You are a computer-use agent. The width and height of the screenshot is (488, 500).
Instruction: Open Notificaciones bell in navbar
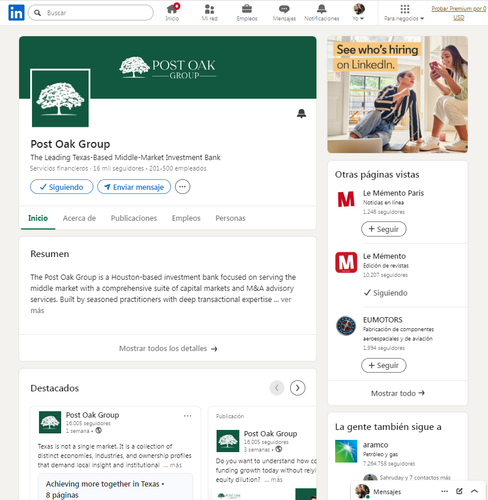click(321, 12)
